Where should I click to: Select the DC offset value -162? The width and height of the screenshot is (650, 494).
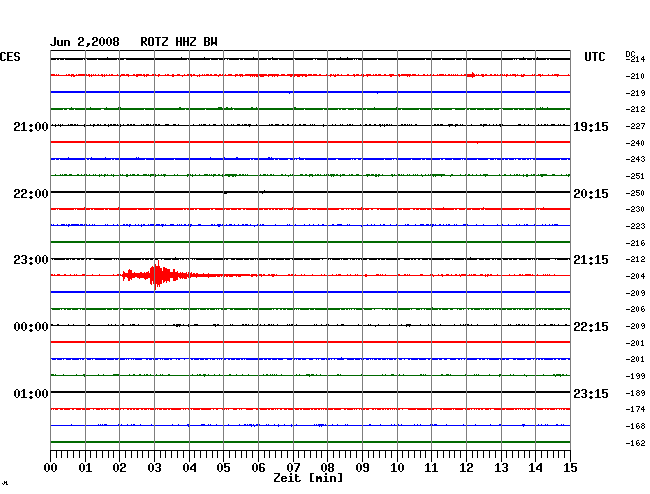pyautogui.click(x=635, y=443)
